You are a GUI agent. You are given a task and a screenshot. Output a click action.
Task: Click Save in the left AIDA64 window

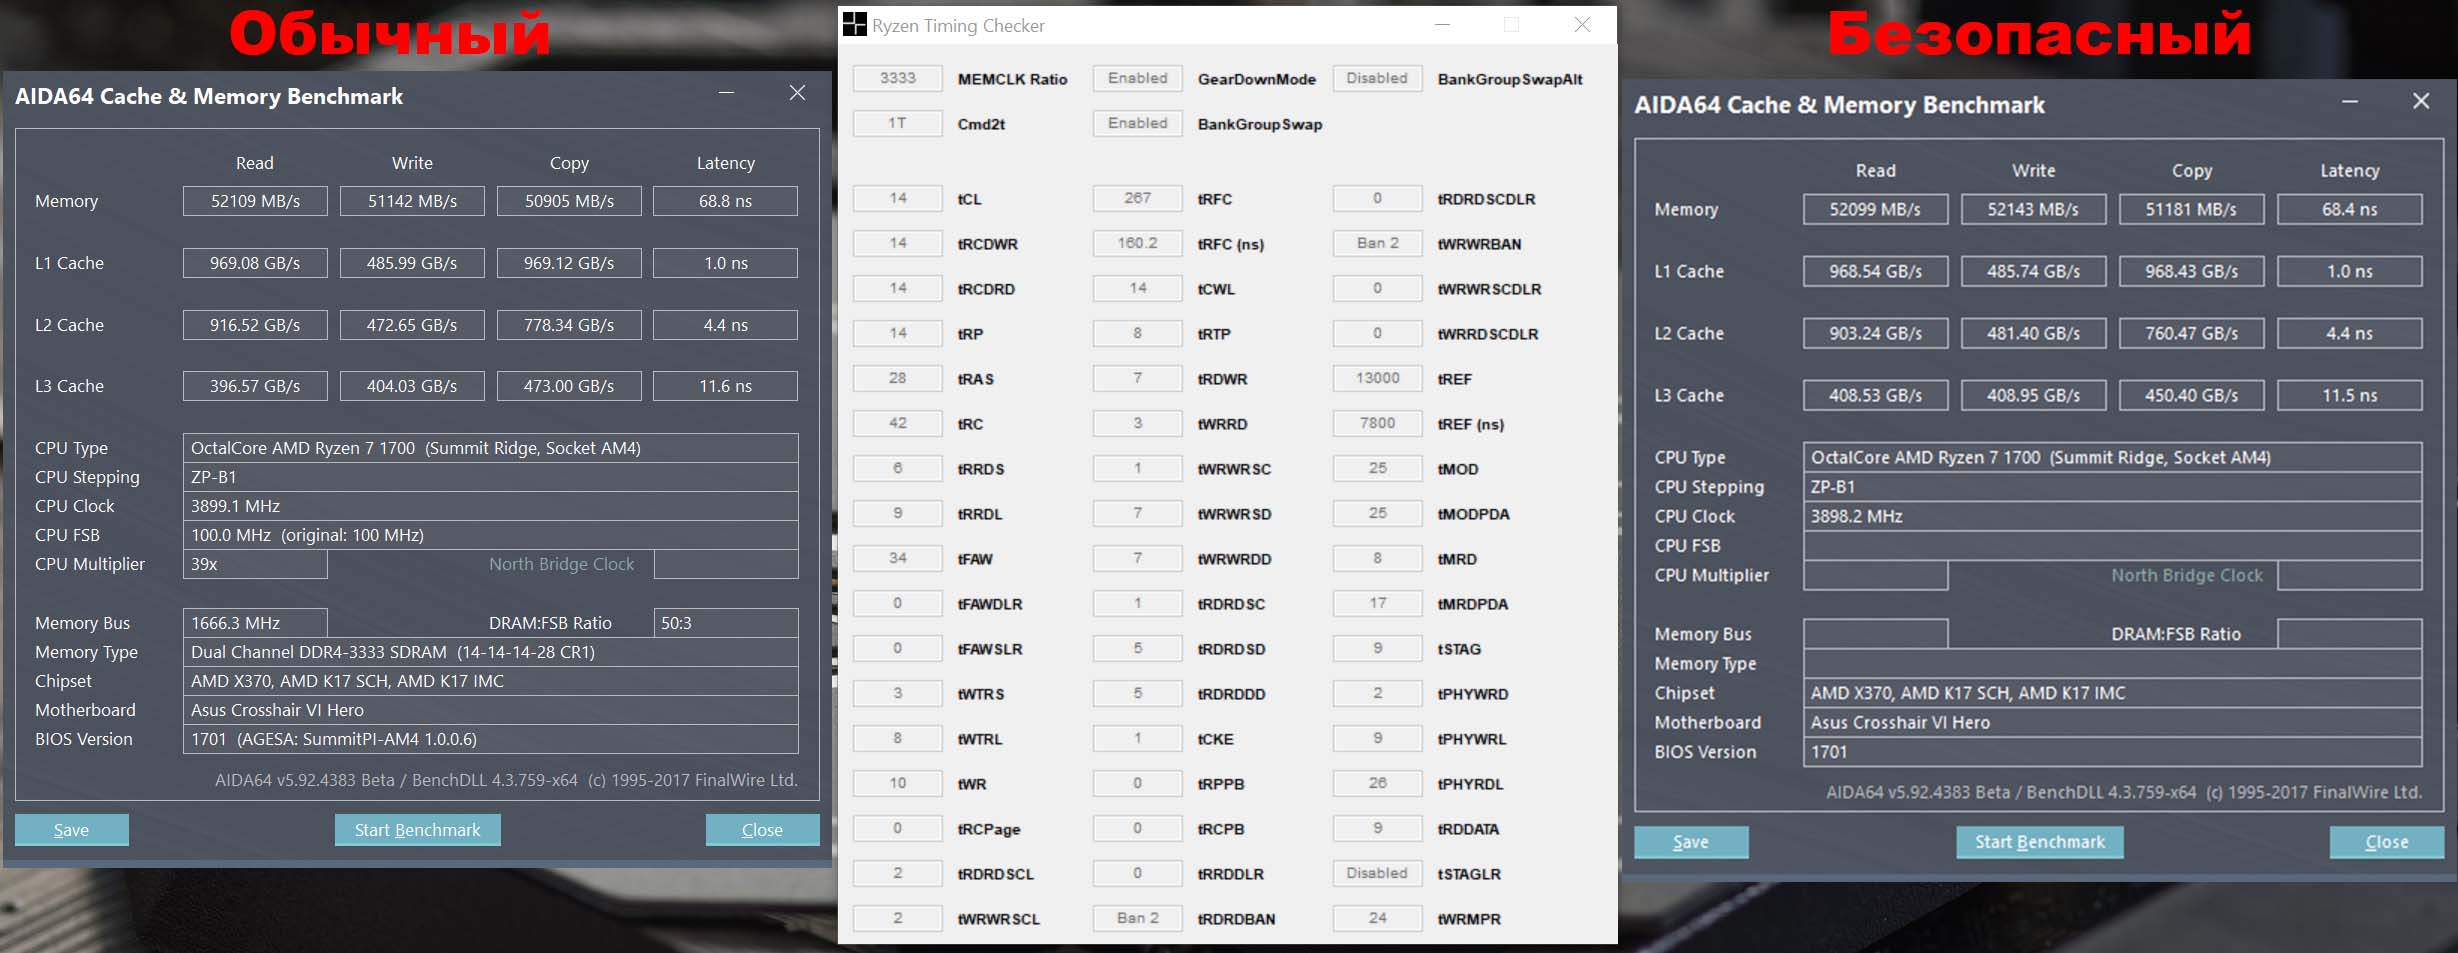[x=71, y=830]
